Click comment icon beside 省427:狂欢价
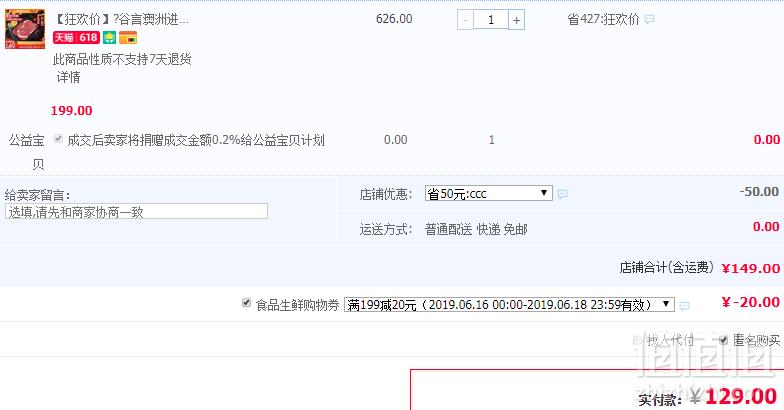784x410 pixels. (x=650, y=20)
